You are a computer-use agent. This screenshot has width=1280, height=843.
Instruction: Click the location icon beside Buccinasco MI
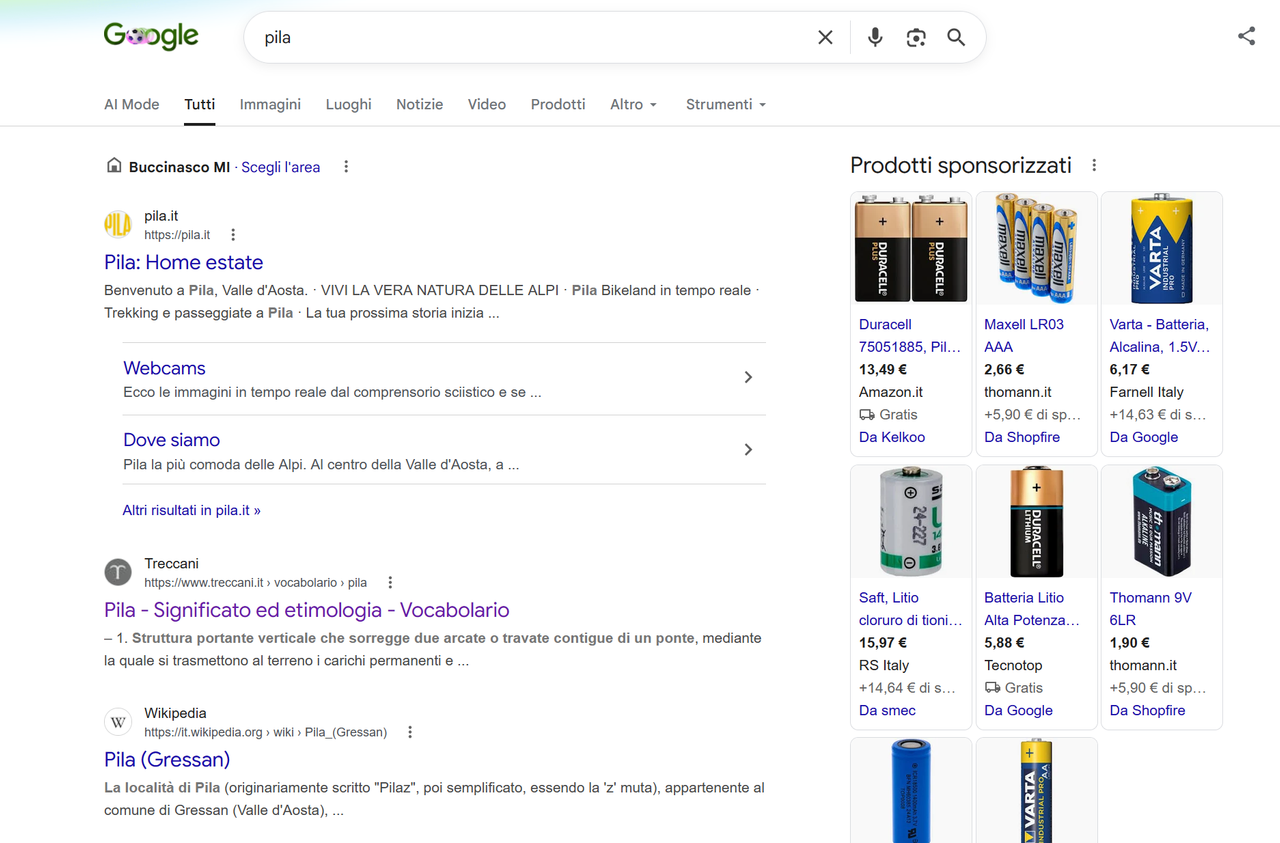click(114, 166)
